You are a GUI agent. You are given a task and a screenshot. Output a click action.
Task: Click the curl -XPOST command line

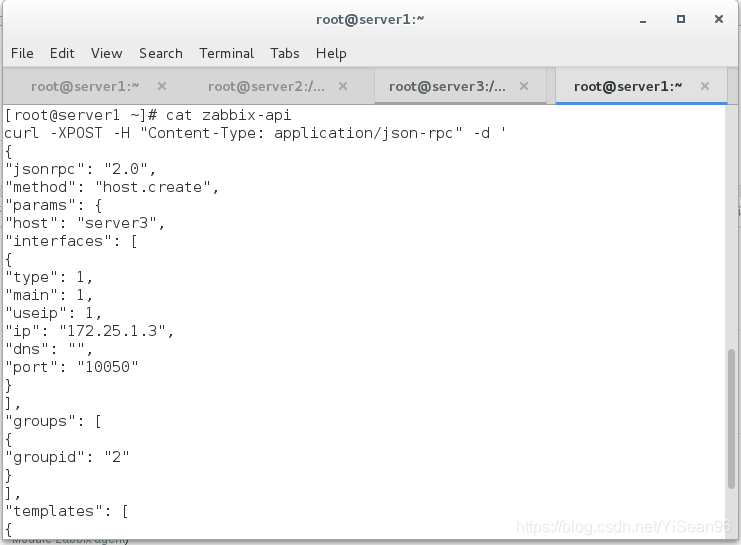coord(255,133)
